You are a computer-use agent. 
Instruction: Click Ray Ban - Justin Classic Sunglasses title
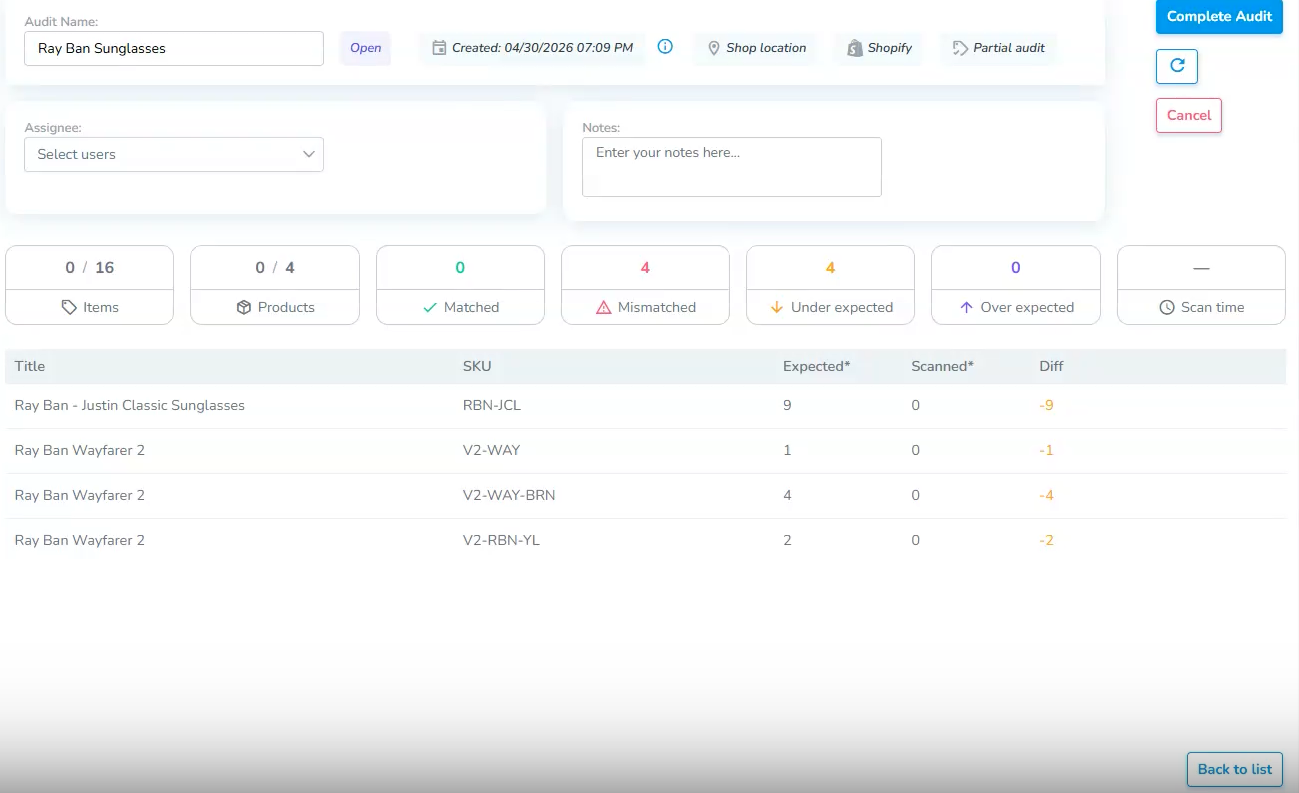(130, 405)
